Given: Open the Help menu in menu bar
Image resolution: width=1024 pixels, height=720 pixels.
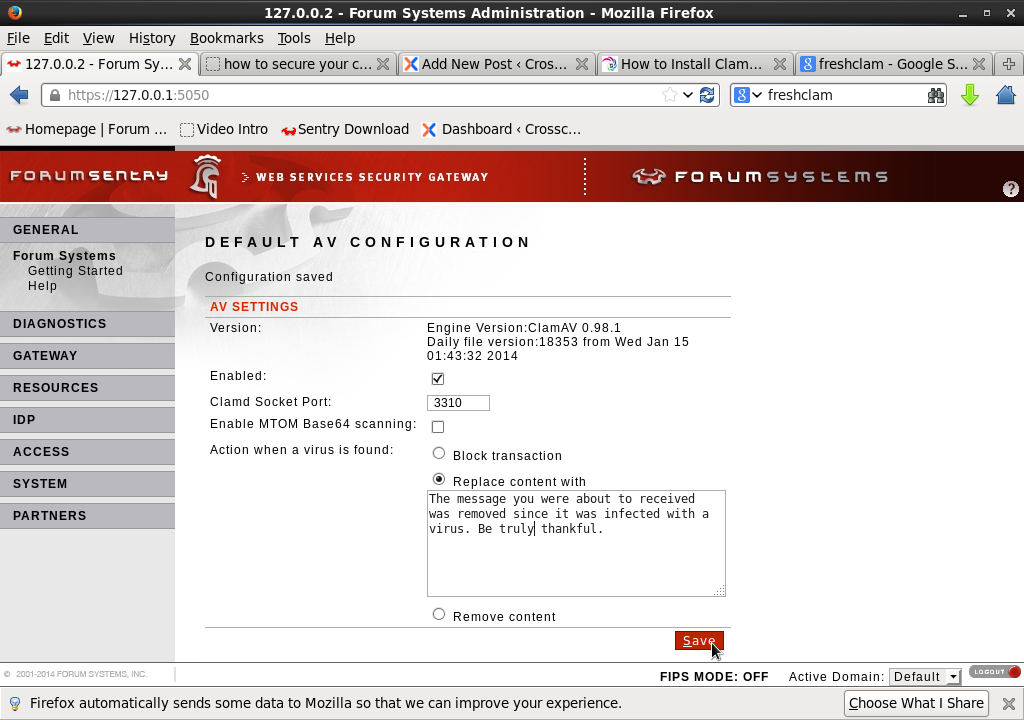Looking at the screenshot, I should tap(340, 38).
